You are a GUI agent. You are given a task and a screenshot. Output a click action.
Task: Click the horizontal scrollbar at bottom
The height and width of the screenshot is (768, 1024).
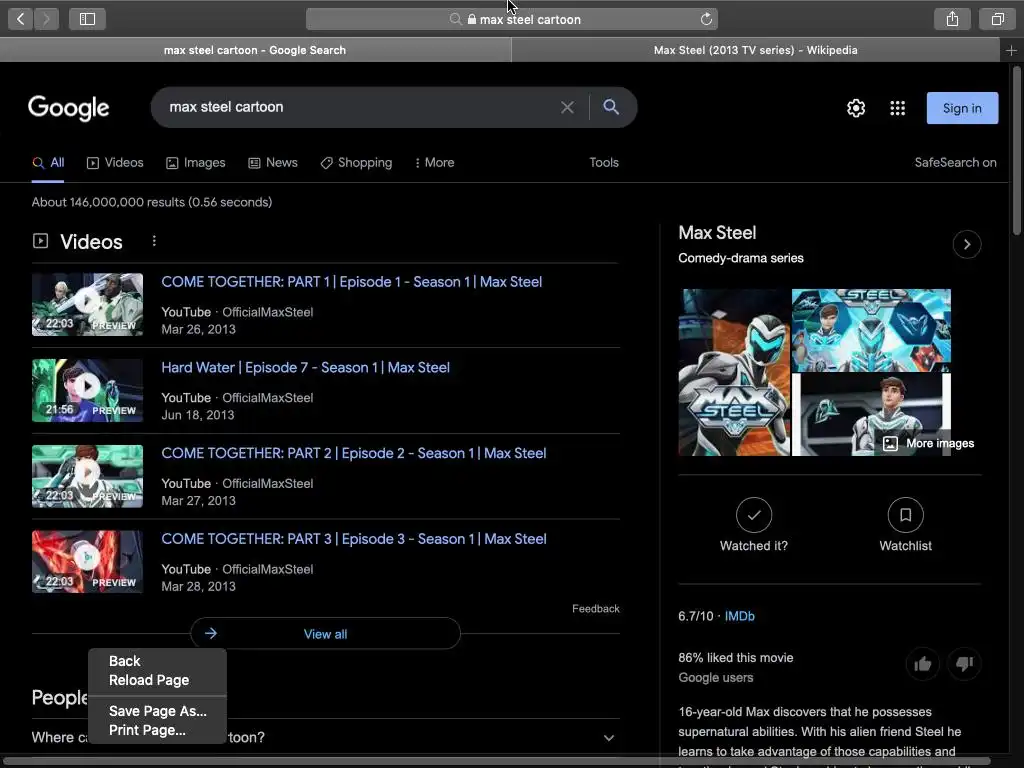[x=496, y=761]
